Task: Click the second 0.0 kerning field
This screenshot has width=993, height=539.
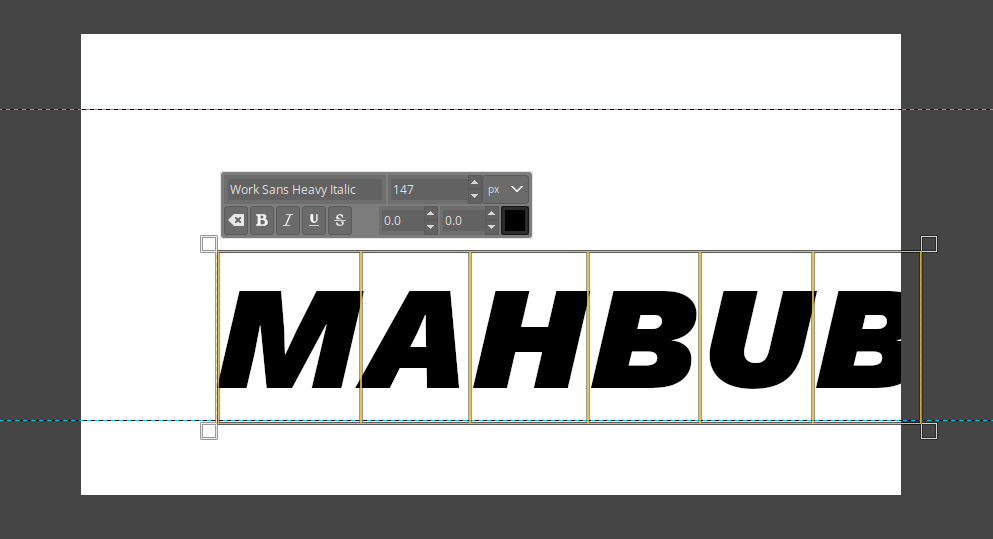Action: tap(463, 220)
